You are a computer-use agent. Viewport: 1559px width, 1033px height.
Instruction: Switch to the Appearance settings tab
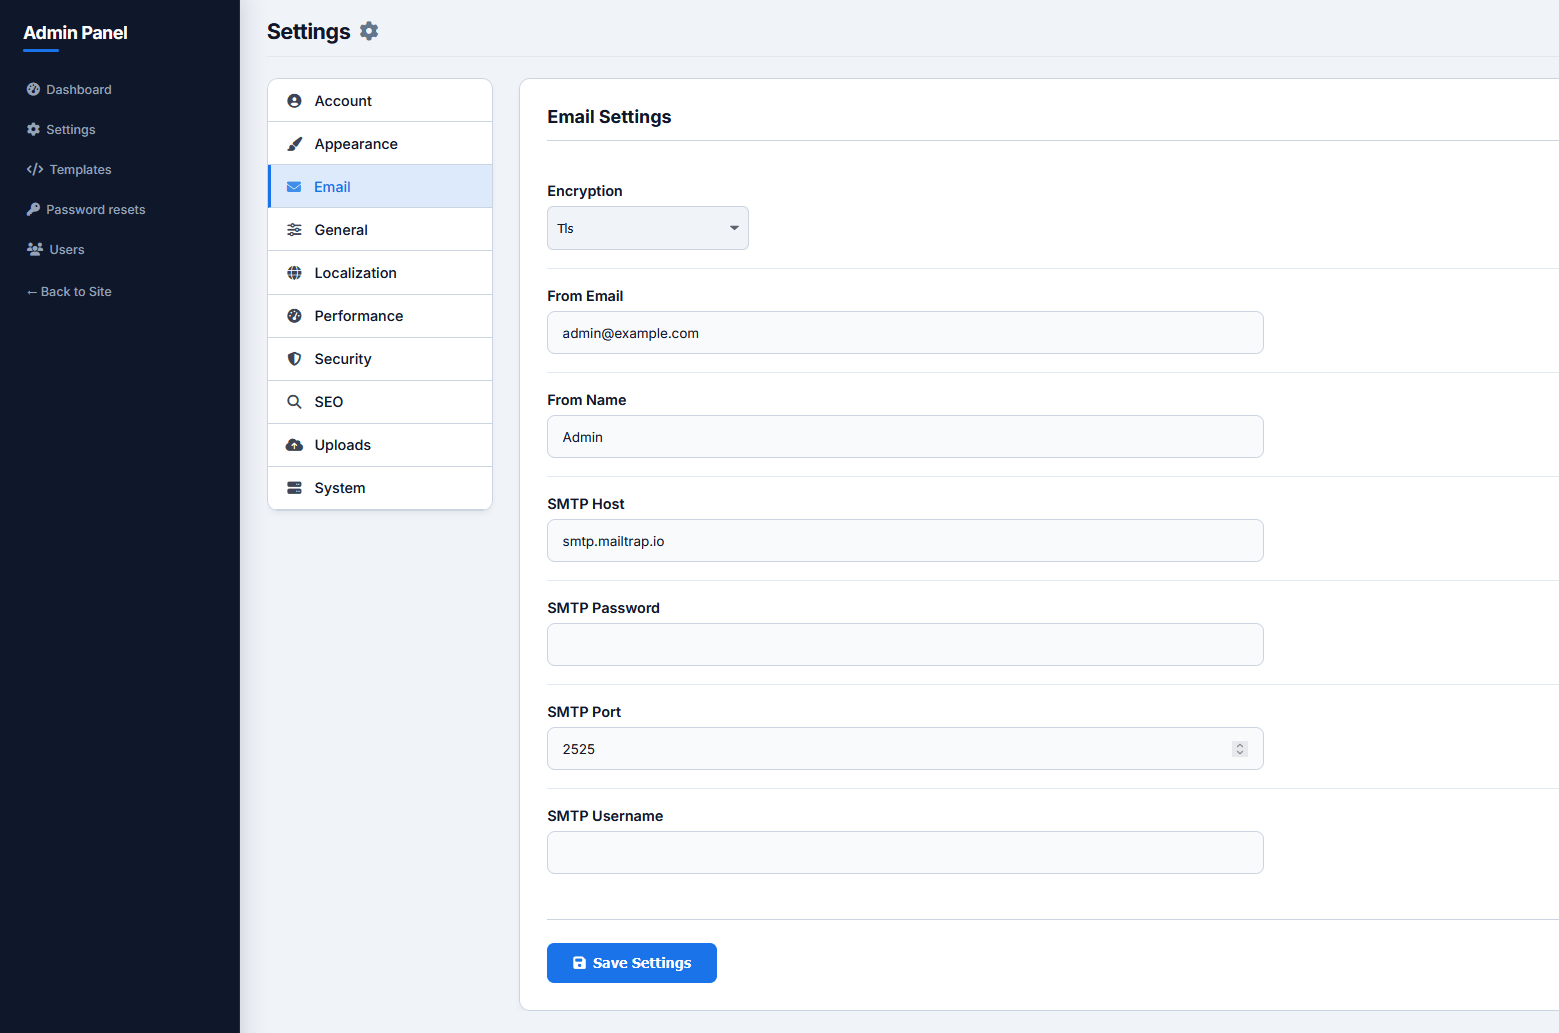click(x=380, y=144)
